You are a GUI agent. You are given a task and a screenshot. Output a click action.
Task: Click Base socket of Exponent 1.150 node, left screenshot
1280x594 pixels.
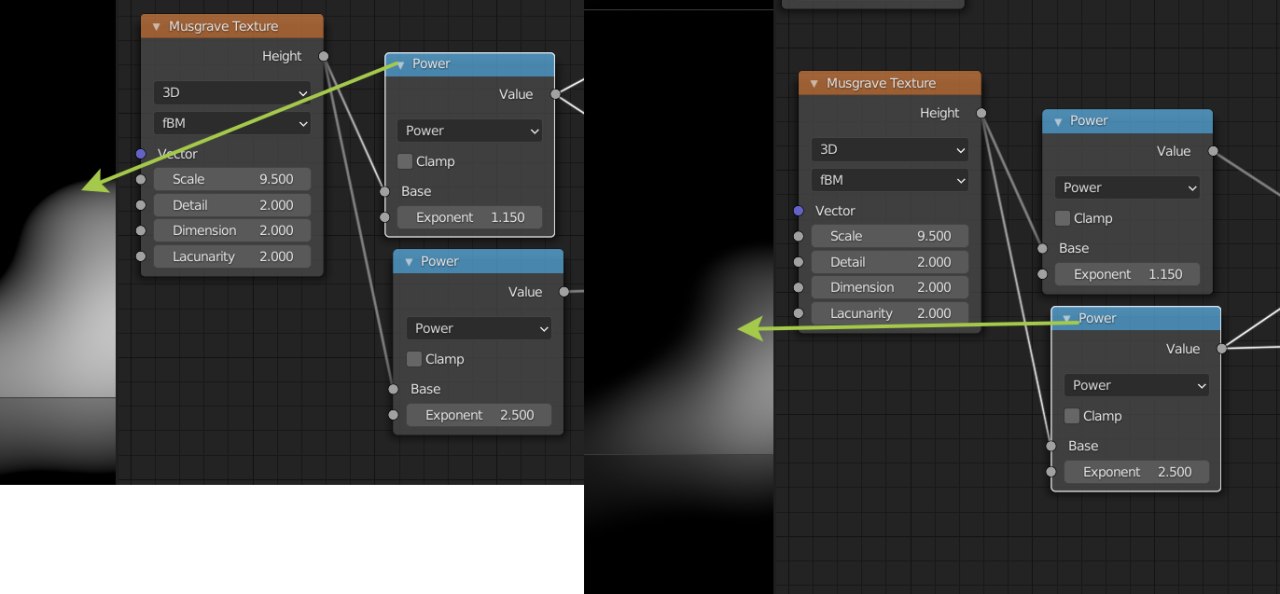pos(385,191)
